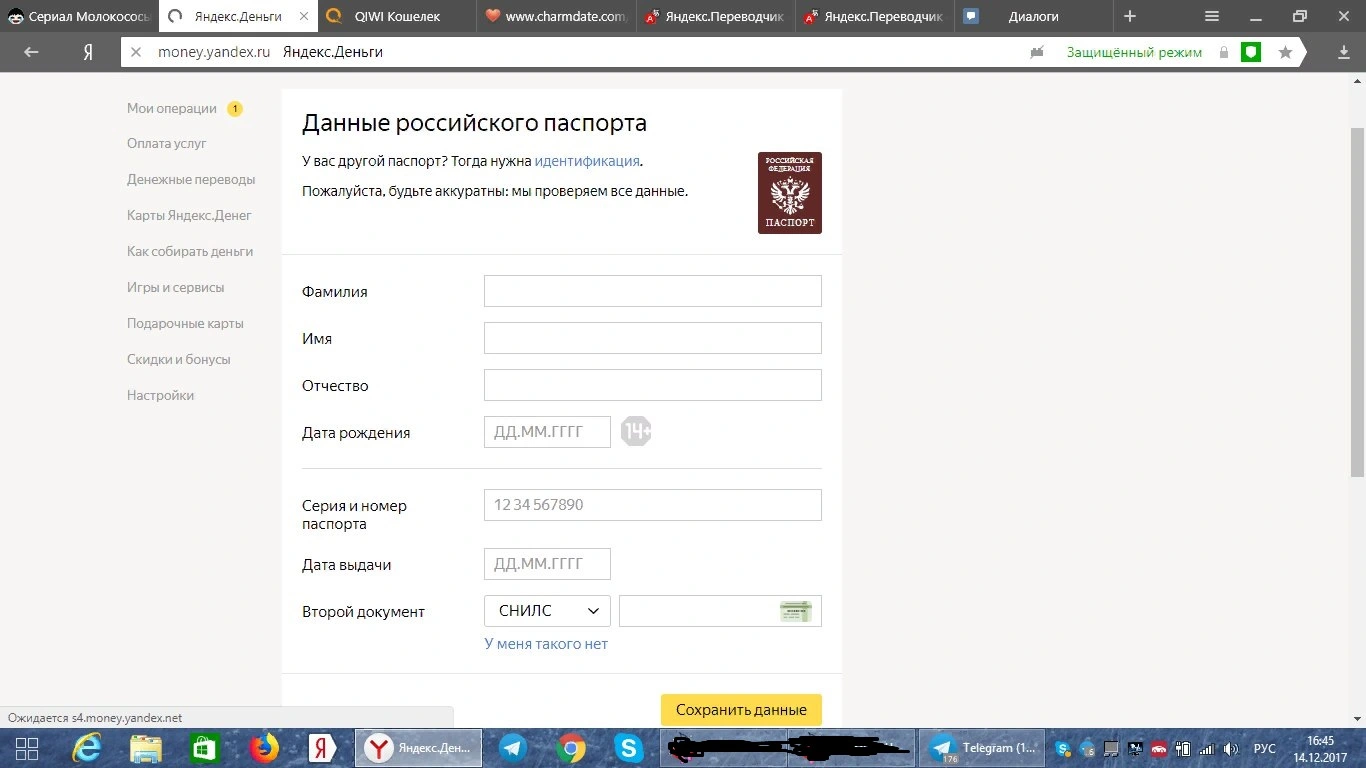The height and width of the screenshot is (768, 1366).
Task: Stop page loading with the X icon
Action: (x=136, y=52)
